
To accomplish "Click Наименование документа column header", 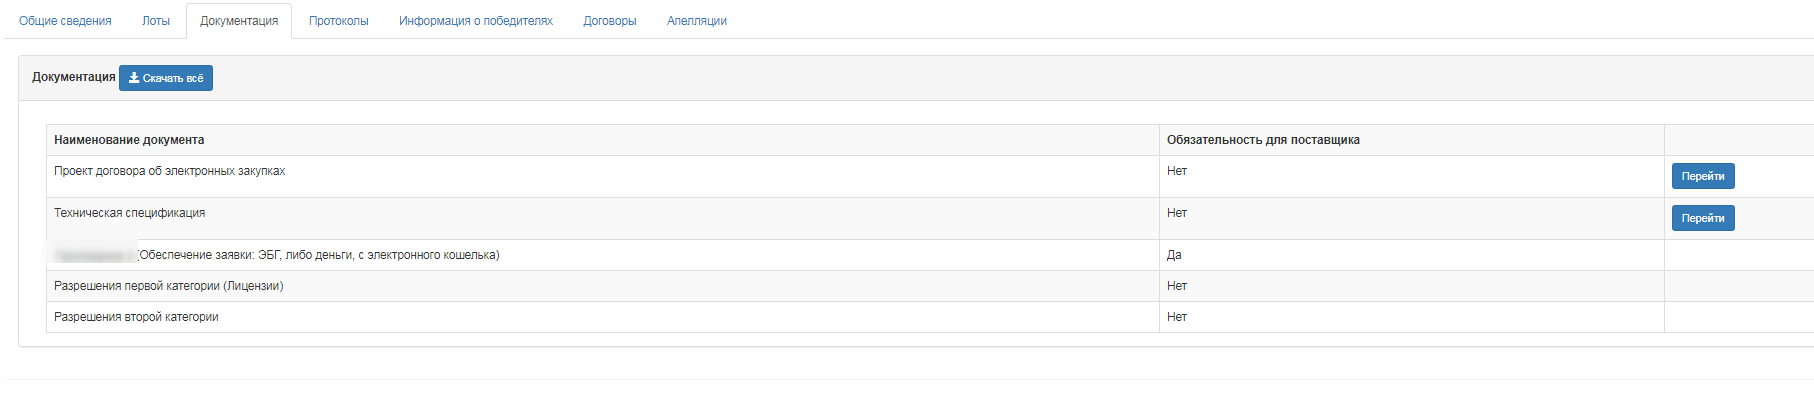I will click(129, 140).
